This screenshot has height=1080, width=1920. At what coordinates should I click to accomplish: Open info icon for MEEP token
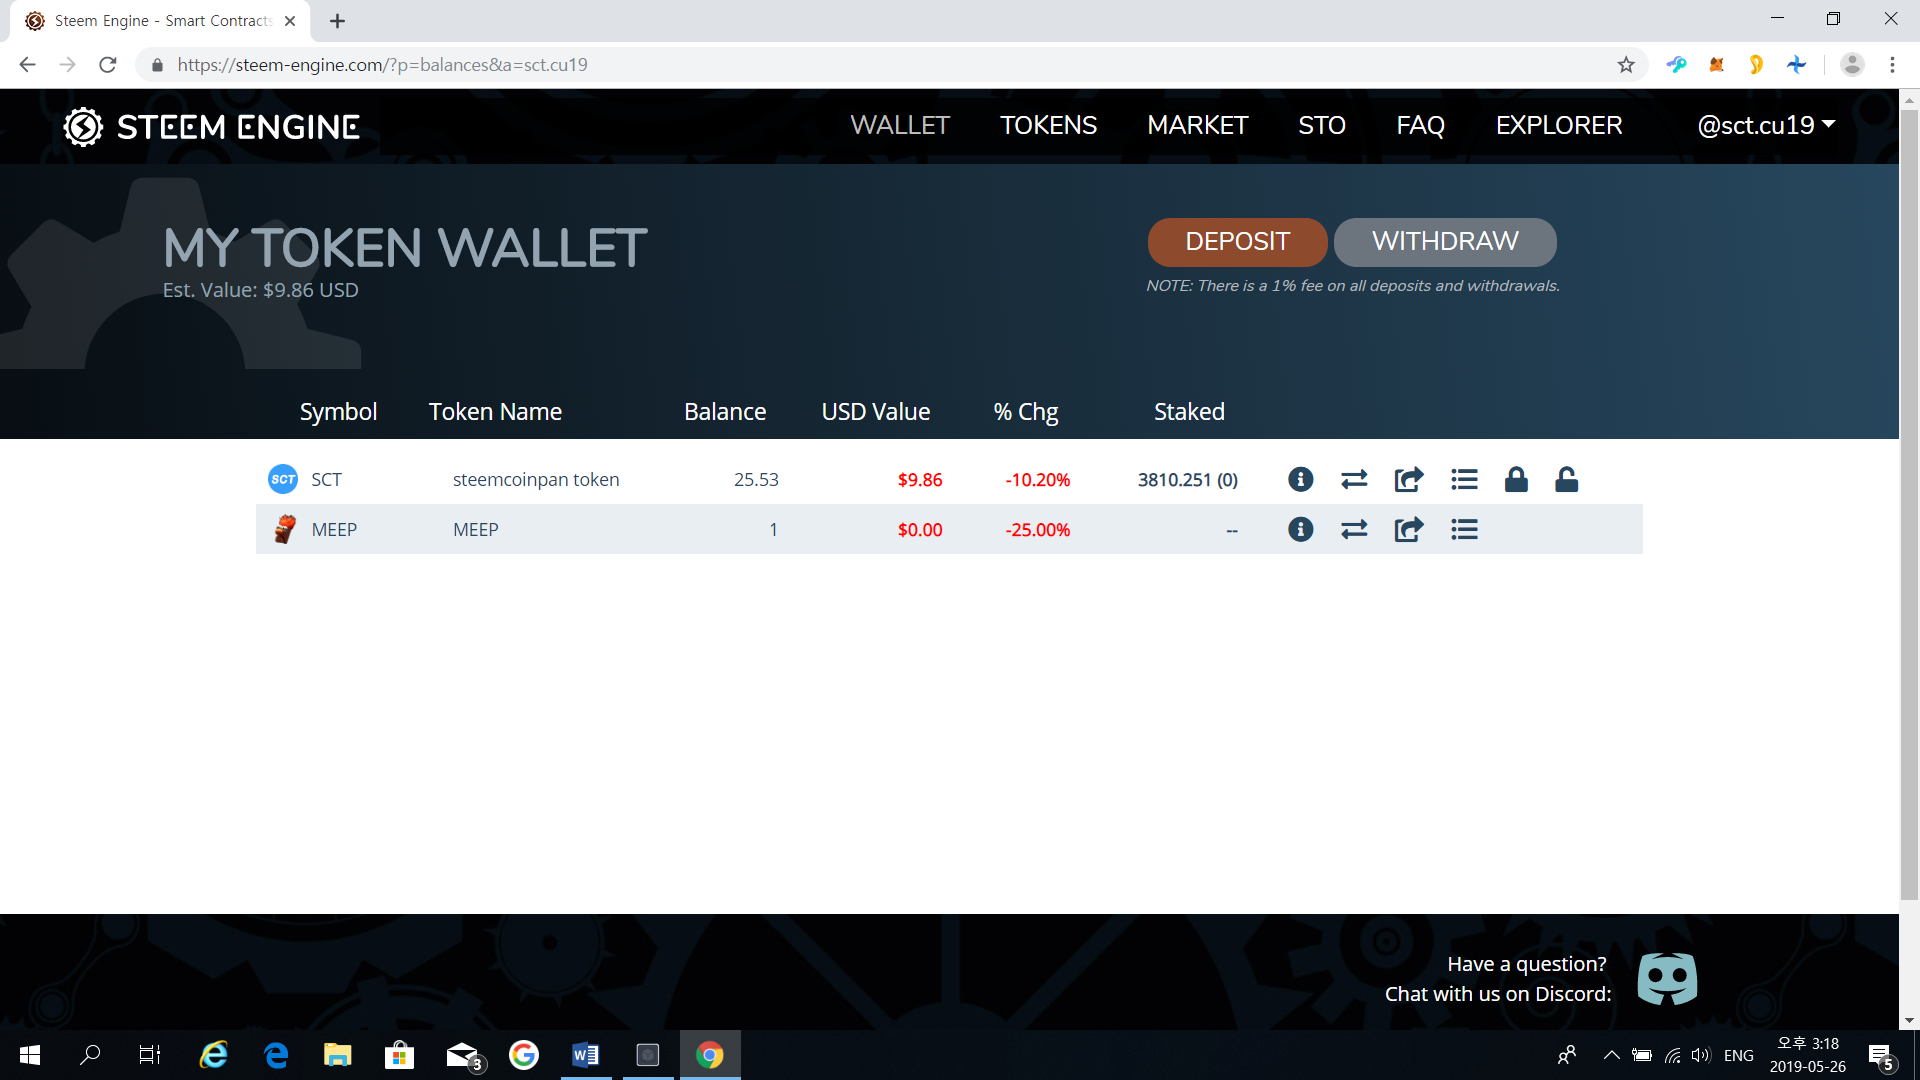point(1300,529)
